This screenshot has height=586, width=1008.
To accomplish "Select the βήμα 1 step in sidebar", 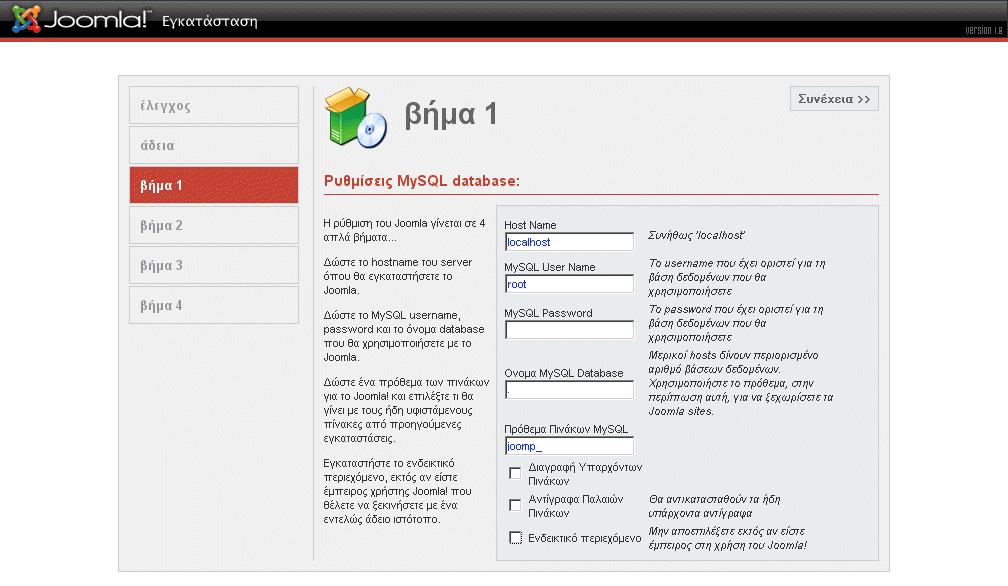I will pyautogui.click(x=214, y=185).
